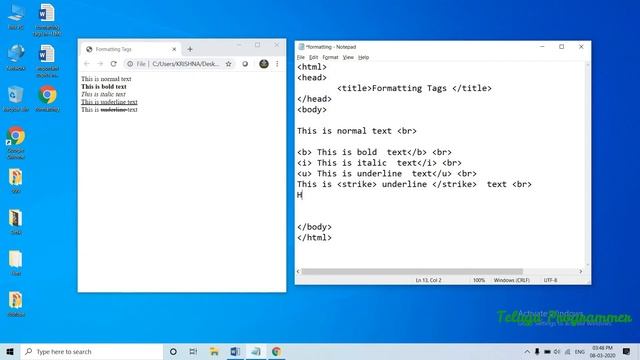Click Chrome's Back arrow button
This screenshot has width=640, height=360.
87,64
